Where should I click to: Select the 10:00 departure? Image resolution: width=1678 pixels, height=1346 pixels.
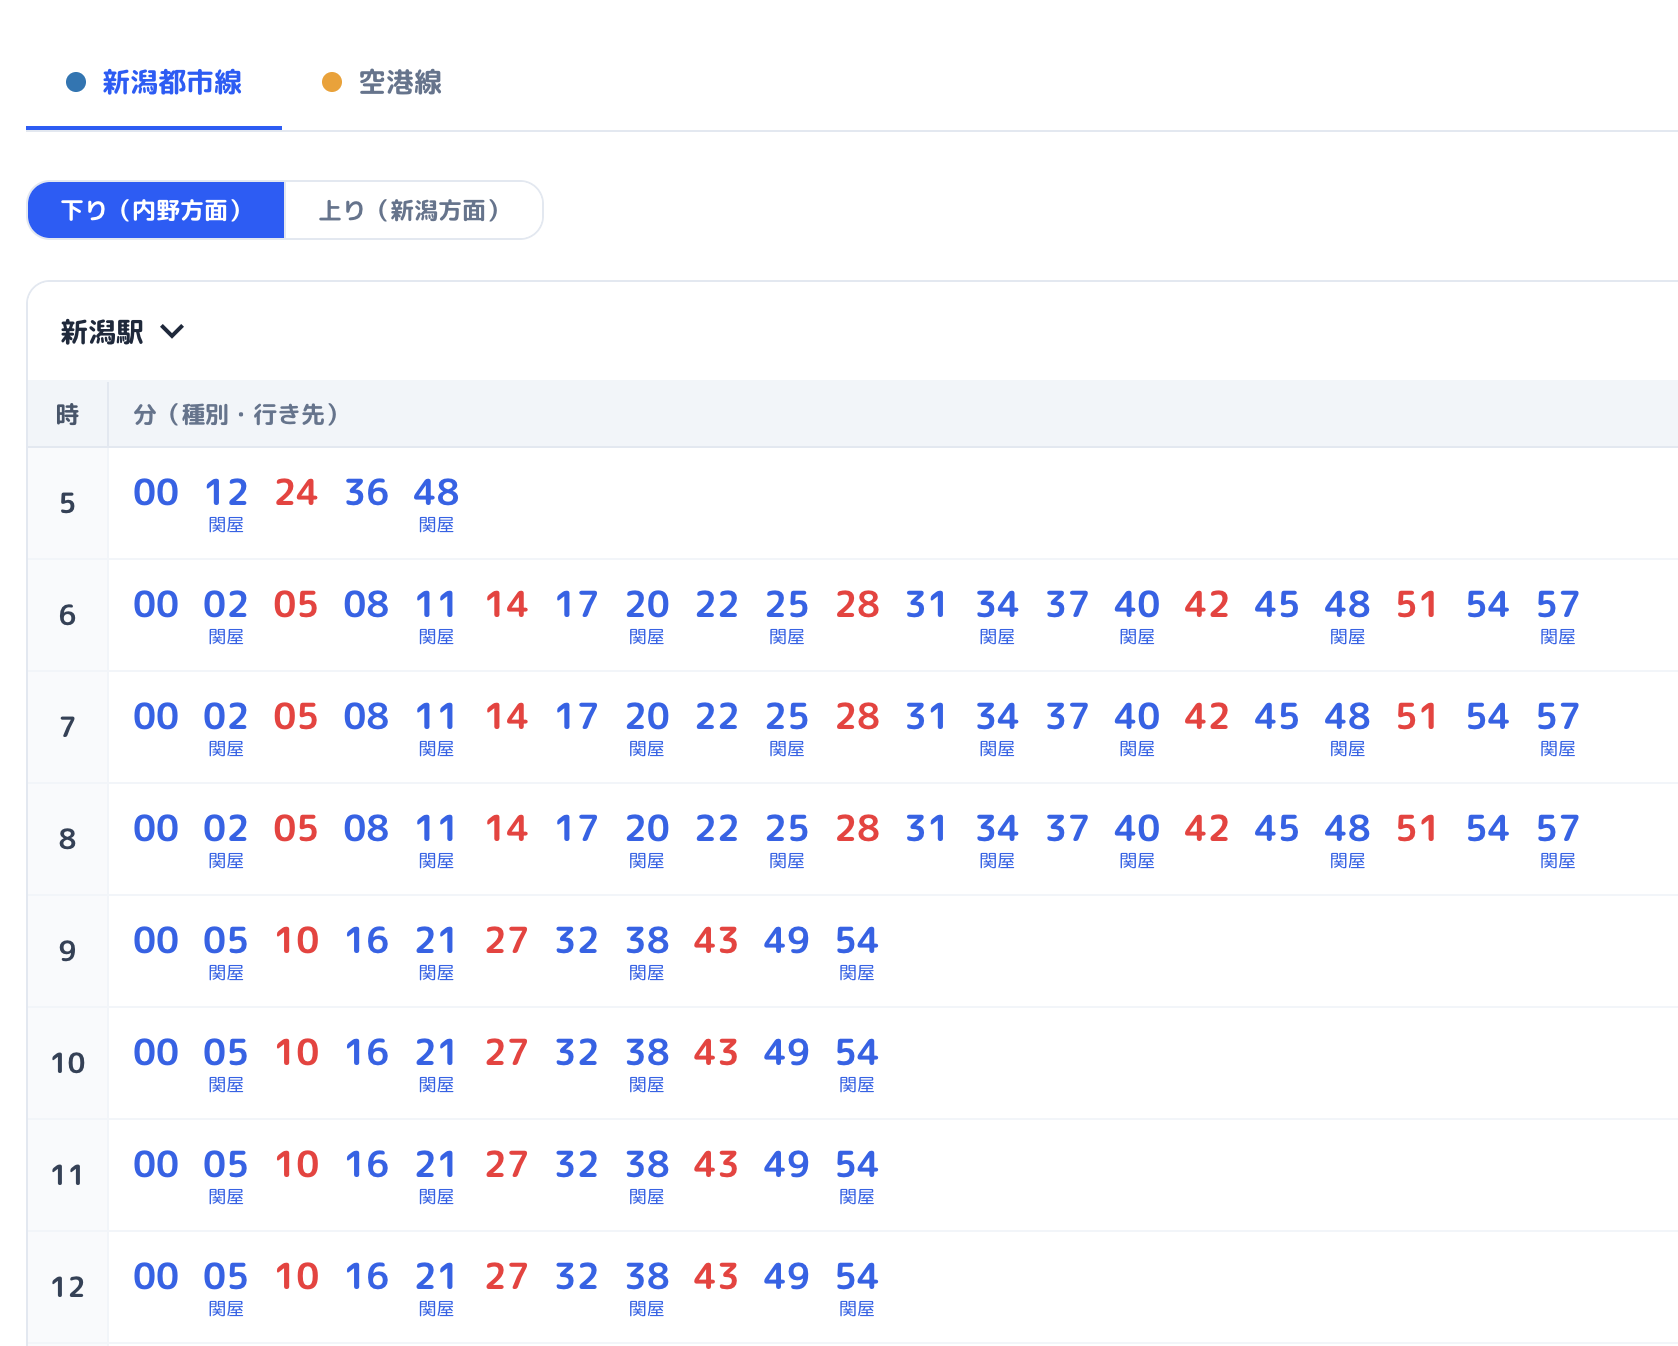(x=156, y=1052)
